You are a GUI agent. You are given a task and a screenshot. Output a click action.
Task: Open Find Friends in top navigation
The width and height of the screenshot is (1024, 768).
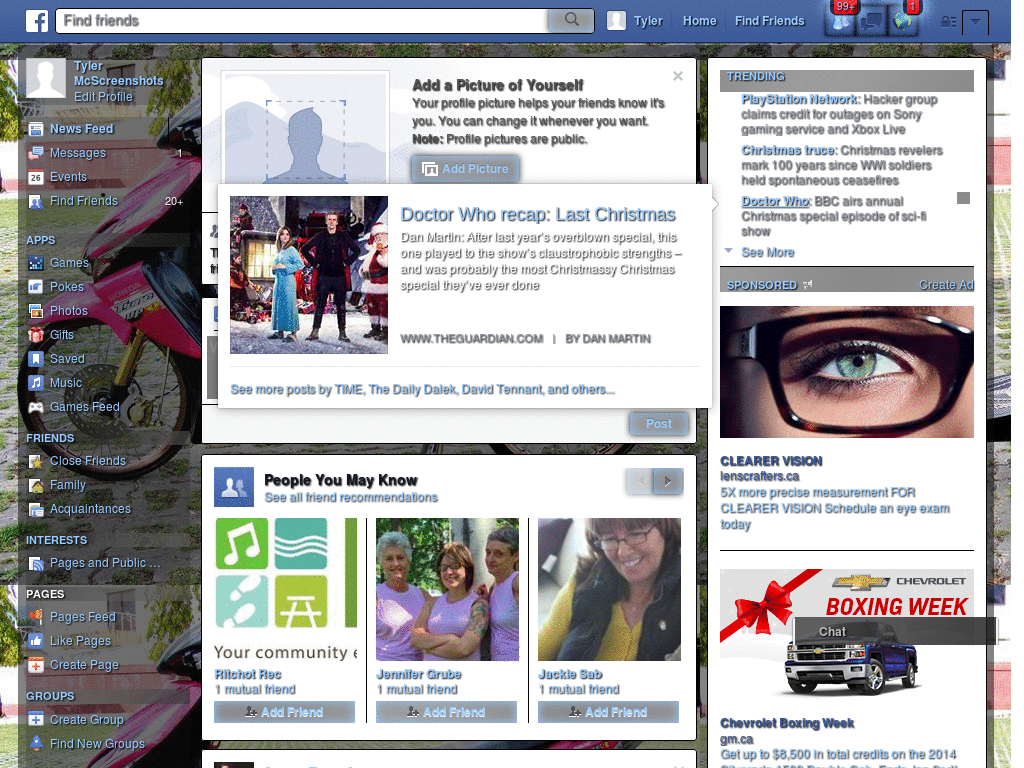coord(769,21)
